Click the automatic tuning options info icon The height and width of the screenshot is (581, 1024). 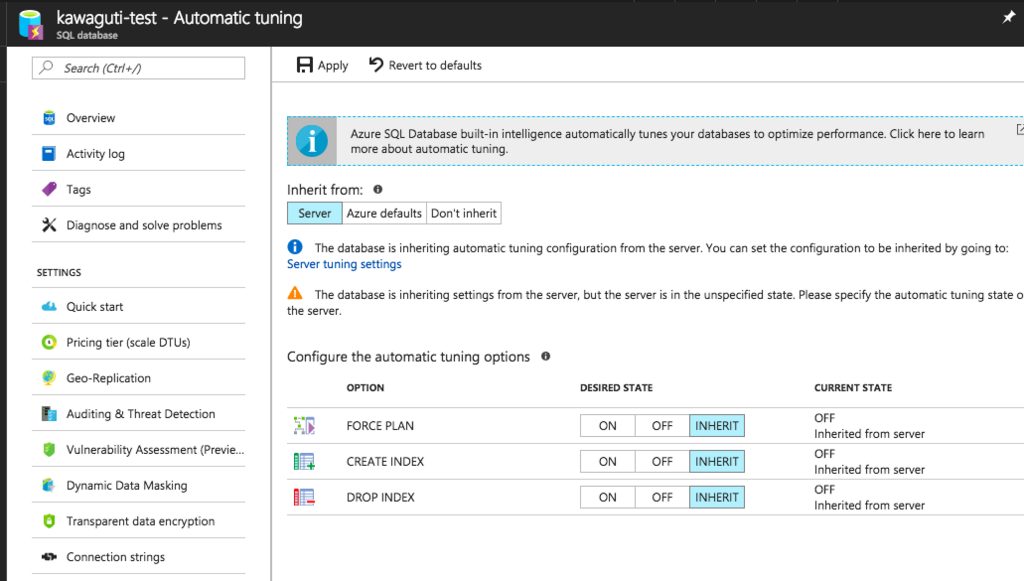click(545, 356)
